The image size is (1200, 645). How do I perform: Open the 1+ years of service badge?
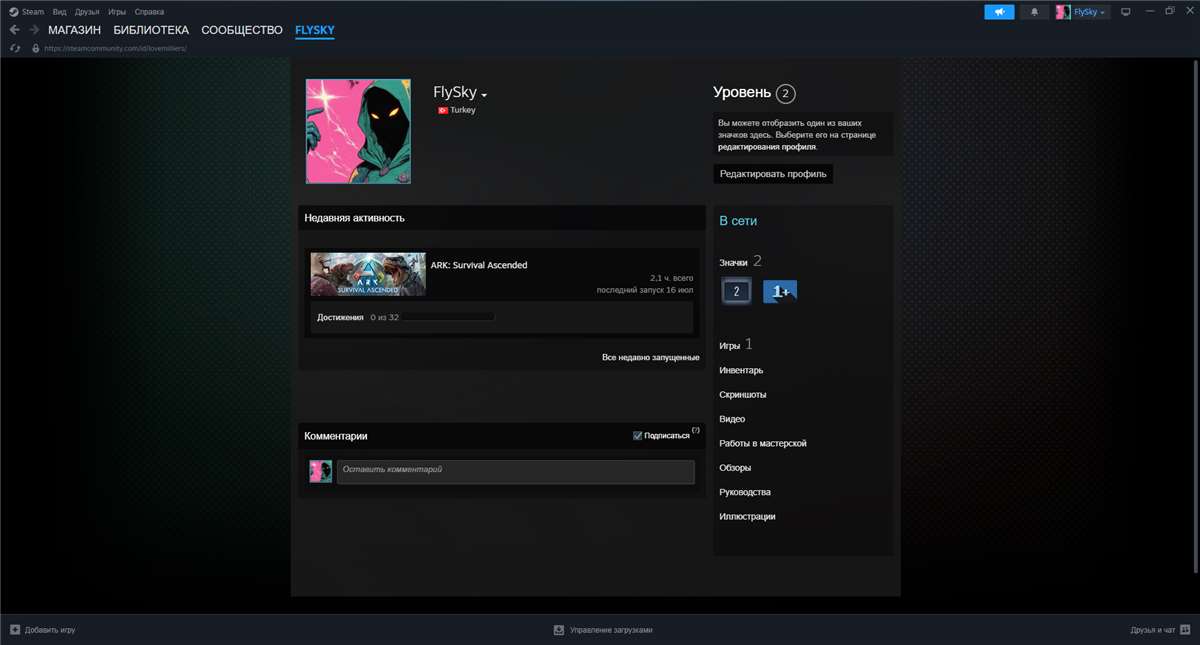[779, 291]
